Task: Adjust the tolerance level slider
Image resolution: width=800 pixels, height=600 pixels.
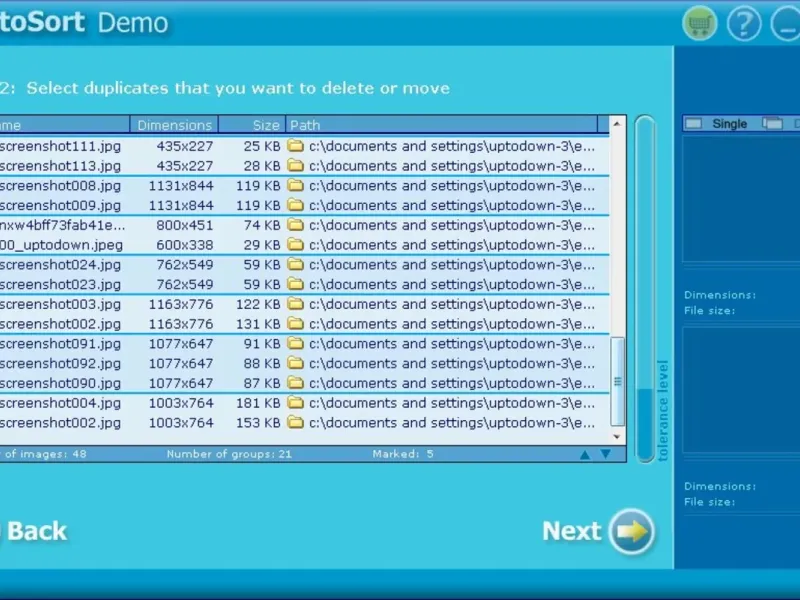Action: click(x=645, y=289)
